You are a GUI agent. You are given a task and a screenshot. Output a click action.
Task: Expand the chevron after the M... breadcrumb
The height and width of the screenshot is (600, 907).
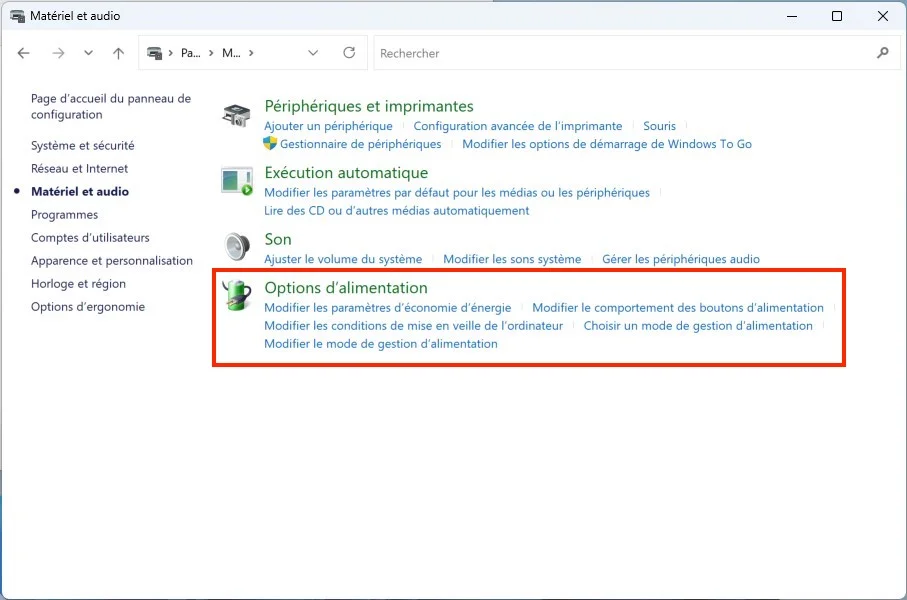tap(251, 53)
